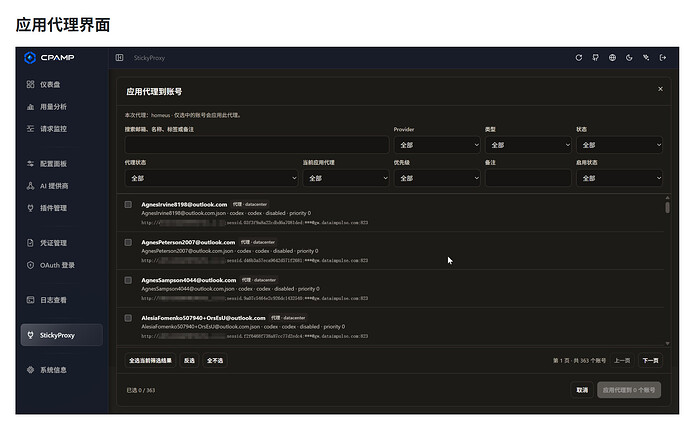Click the CPAMP logo icon
690x422 pixels.
tap(30, 58)
